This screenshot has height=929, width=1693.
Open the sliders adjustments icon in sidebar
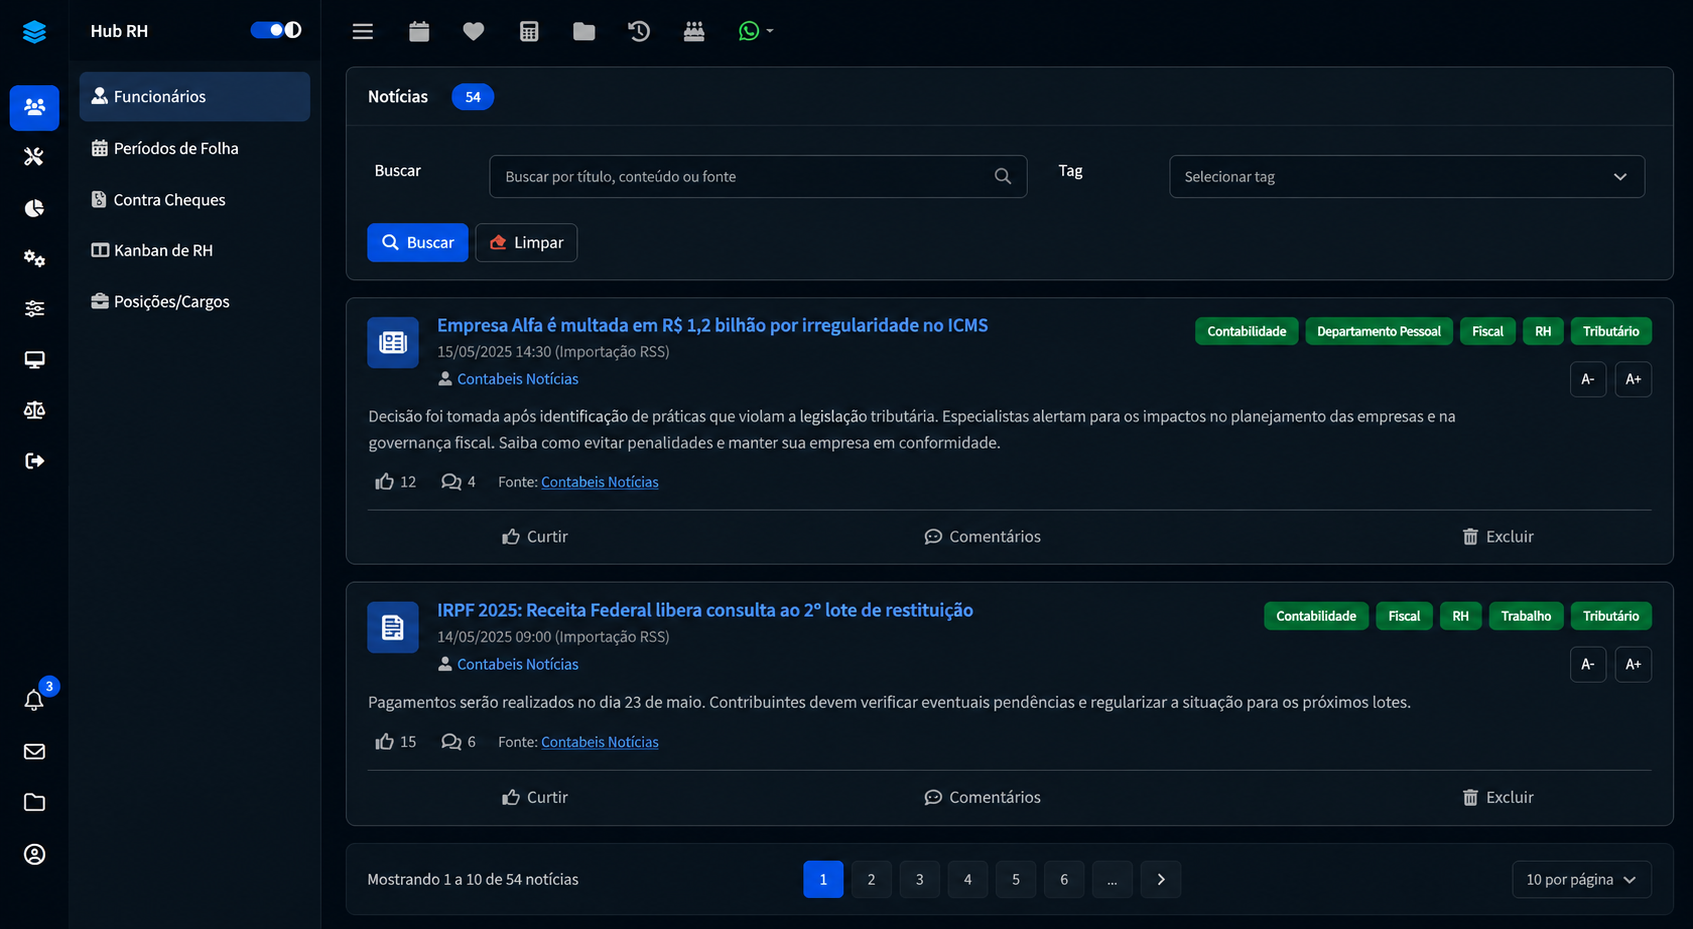point(34,309)
